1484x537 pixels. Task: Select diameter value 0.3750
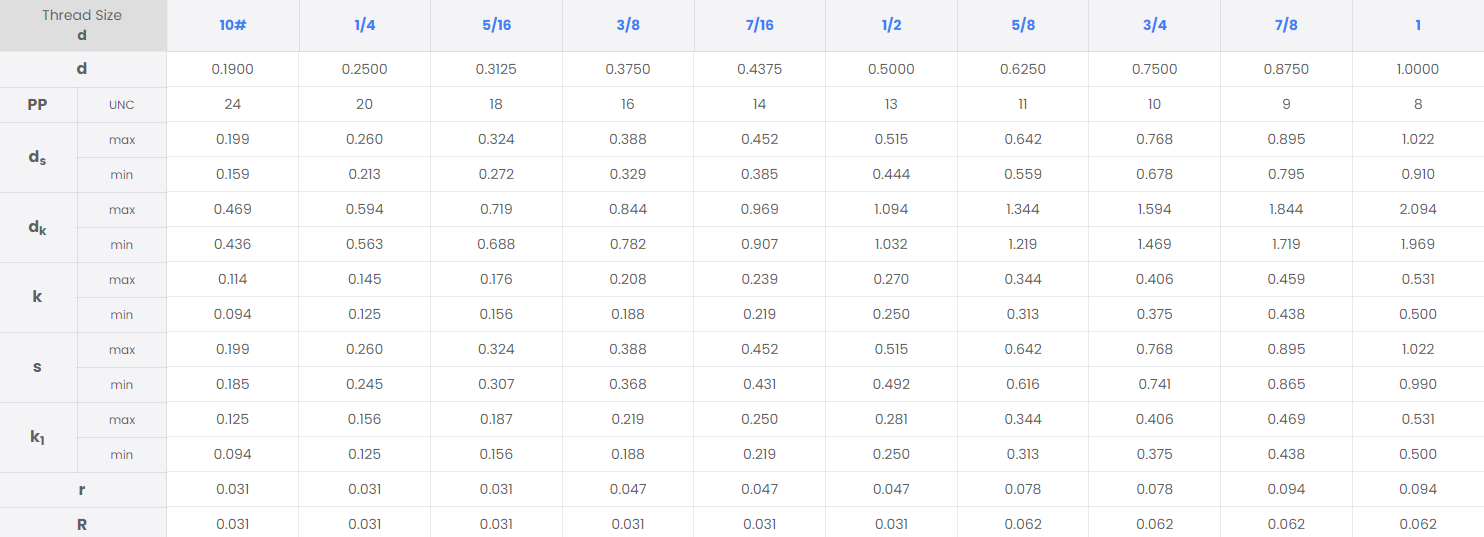click(x=628, y=69)
